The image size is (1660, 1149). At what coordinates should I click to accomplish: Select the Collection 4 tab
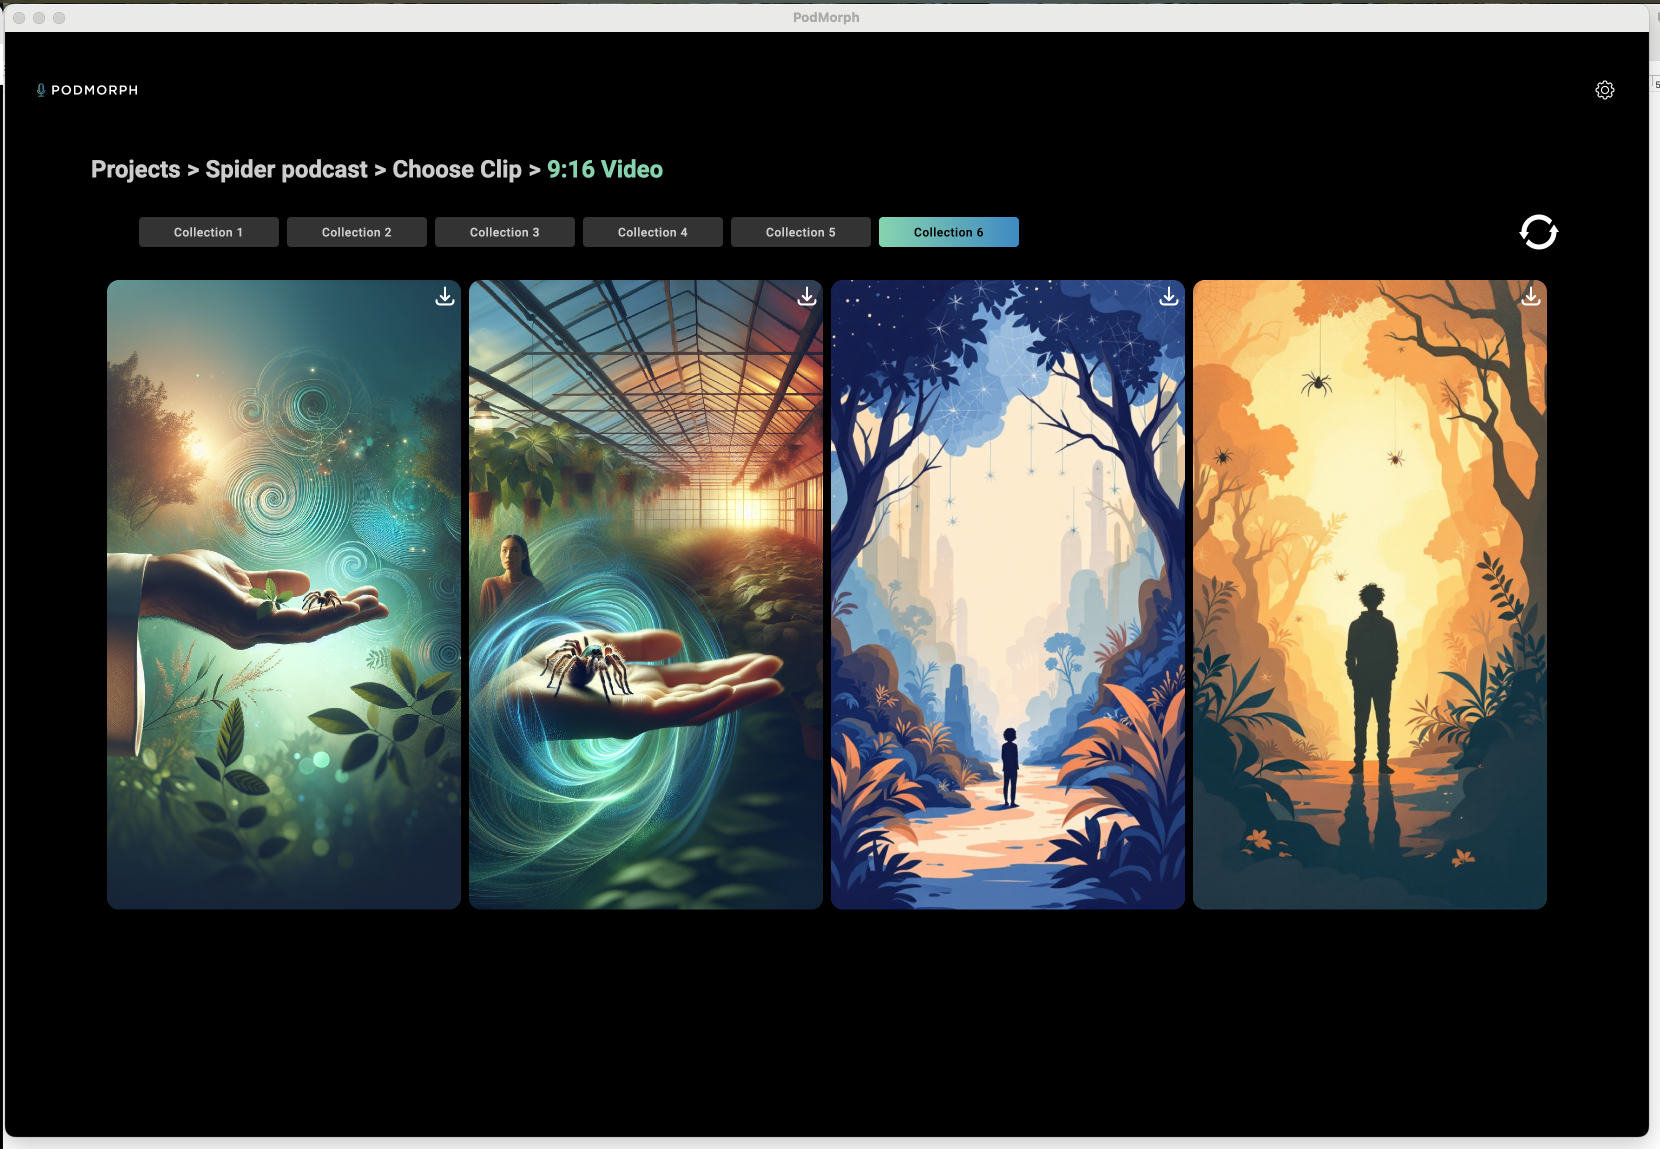pos(652,232)
